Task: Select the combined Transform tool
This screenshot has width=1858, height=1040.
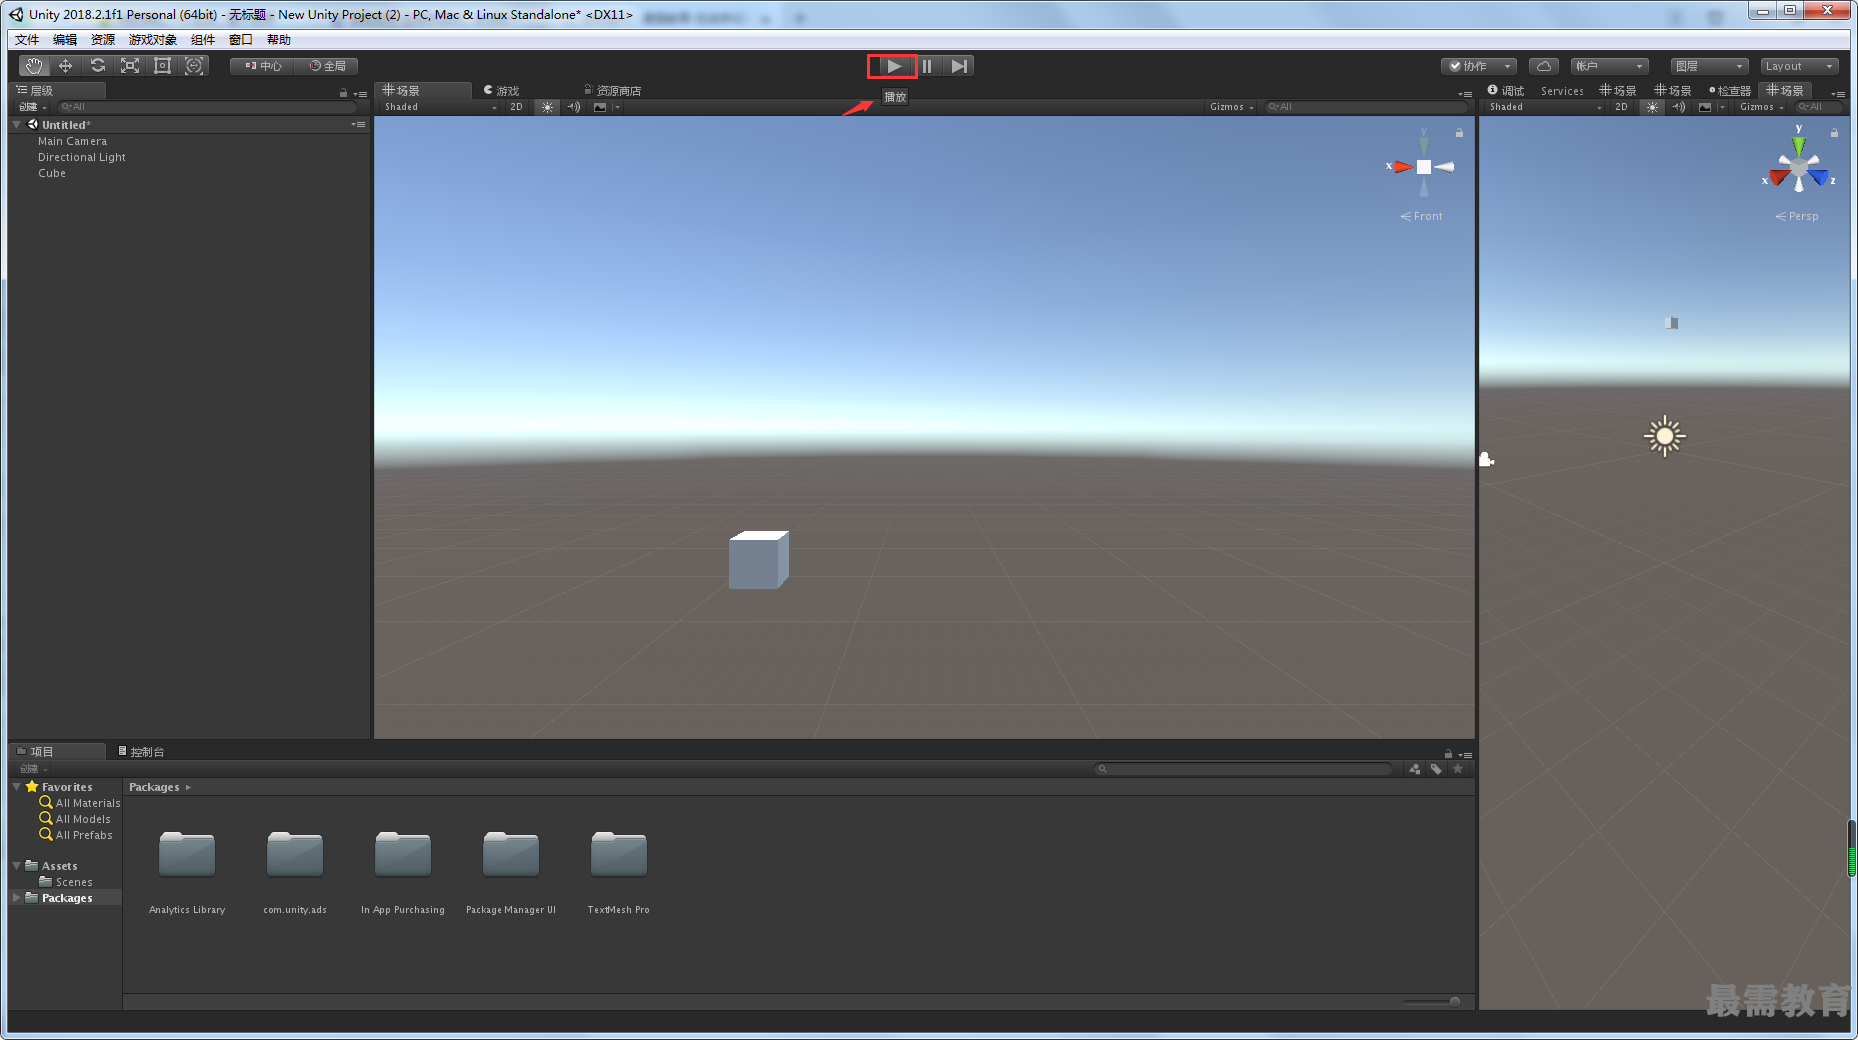Action: coord(194,66)
